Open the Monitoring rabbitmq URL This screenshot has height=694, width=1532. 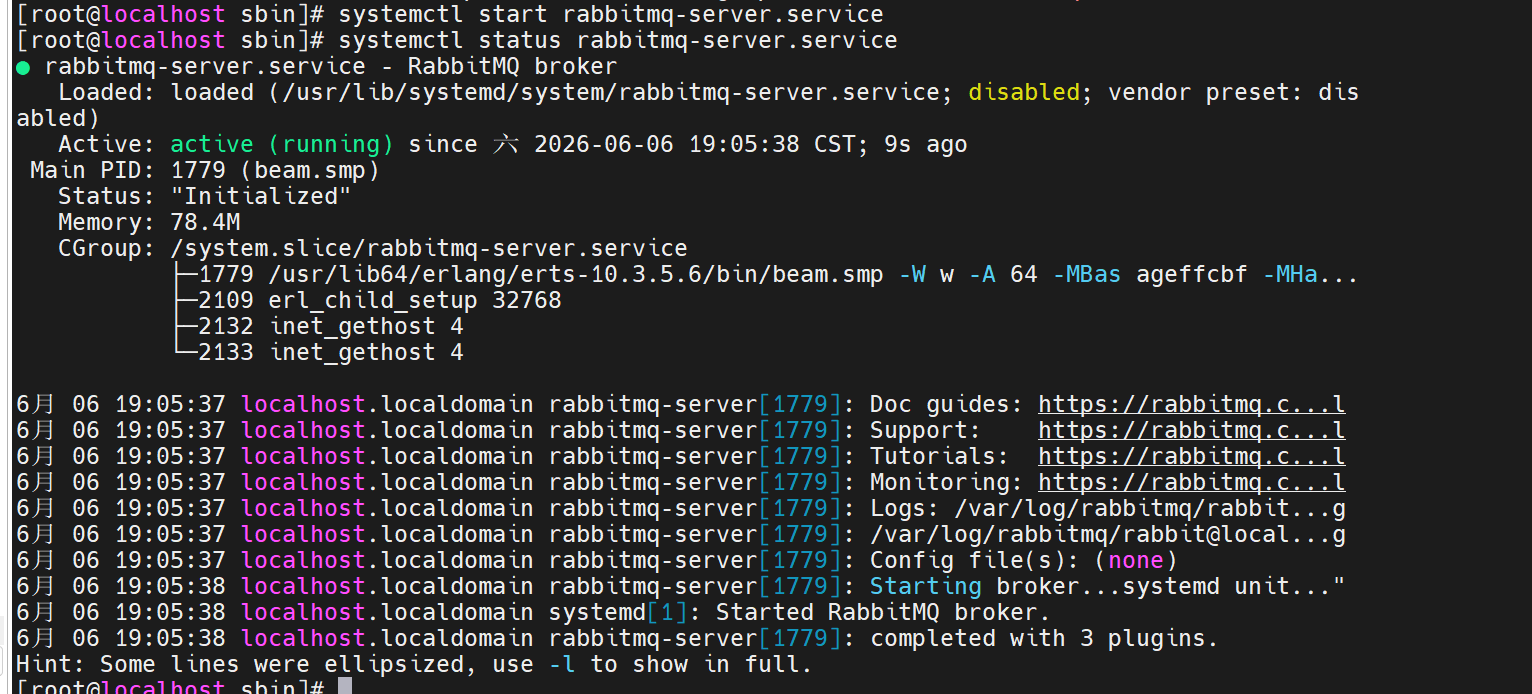coord(1191,483)
